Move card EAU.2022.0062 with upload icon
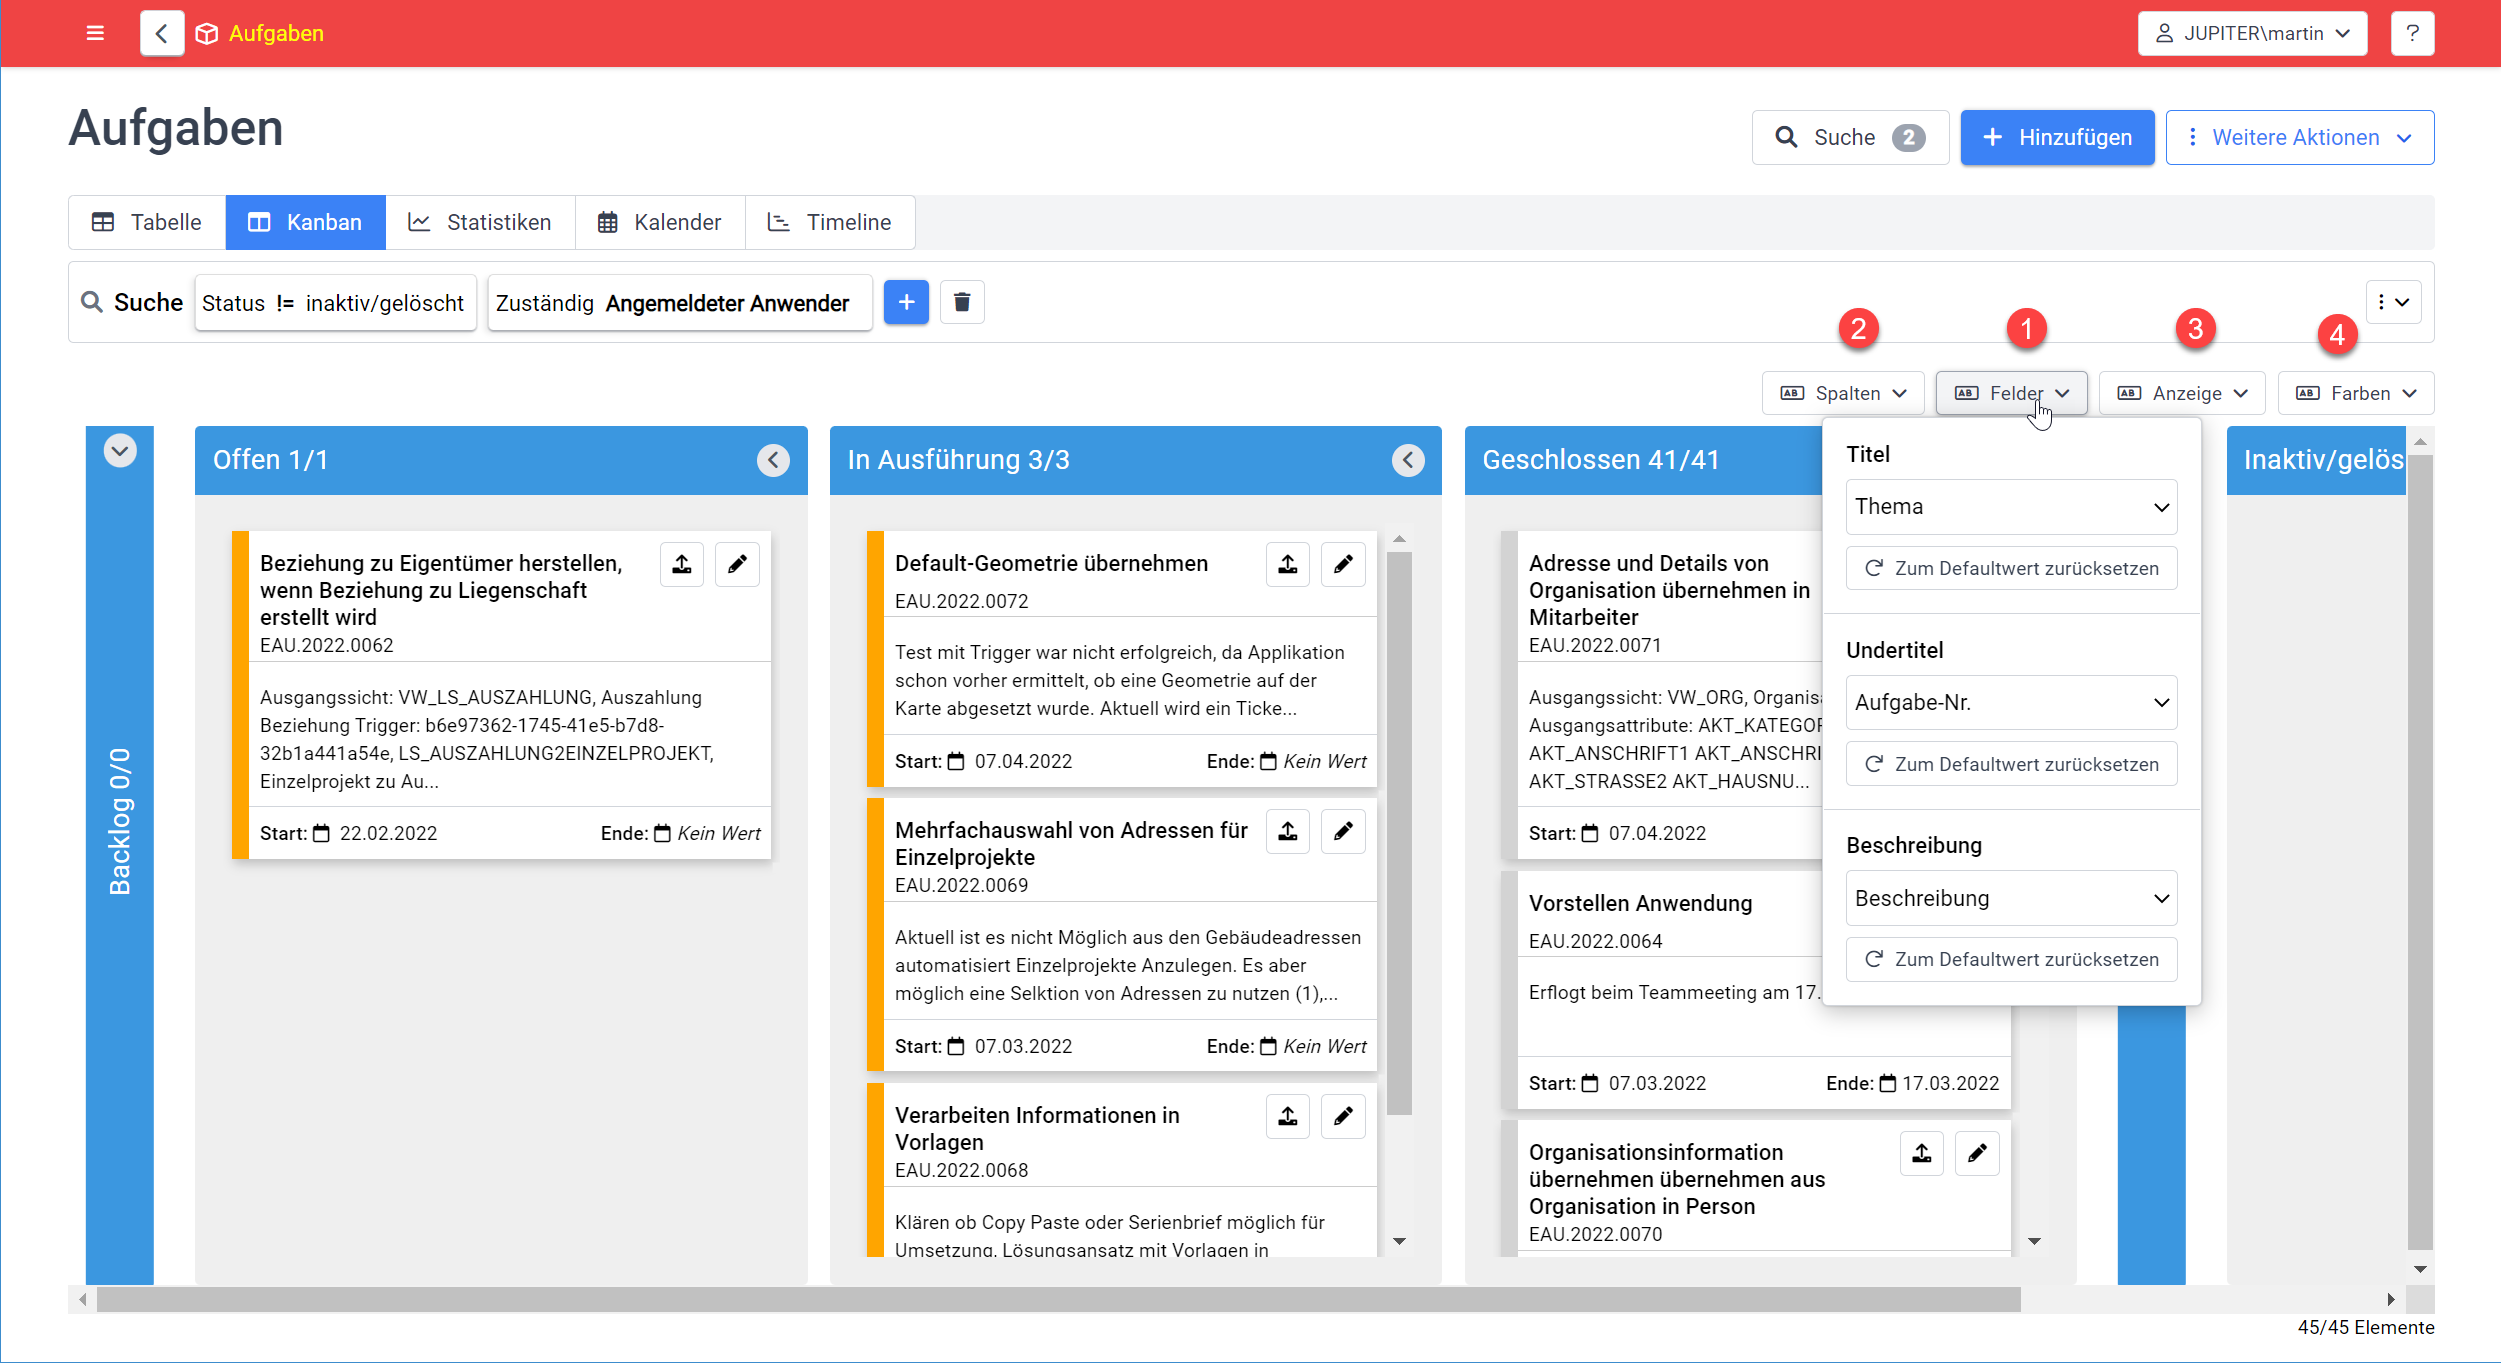2501x1363 pixels. tap(682, 565)
